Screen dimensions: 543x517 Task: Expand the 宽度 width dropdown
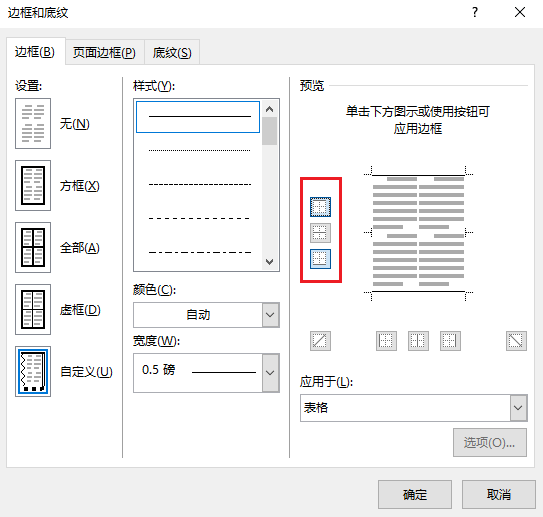coord(206,373)
